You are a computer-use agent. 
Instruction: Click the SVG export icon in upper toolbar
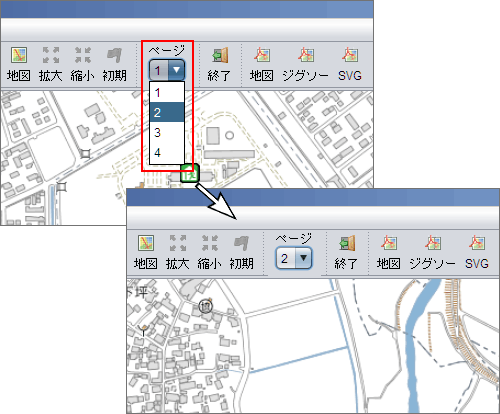point(350,55)
